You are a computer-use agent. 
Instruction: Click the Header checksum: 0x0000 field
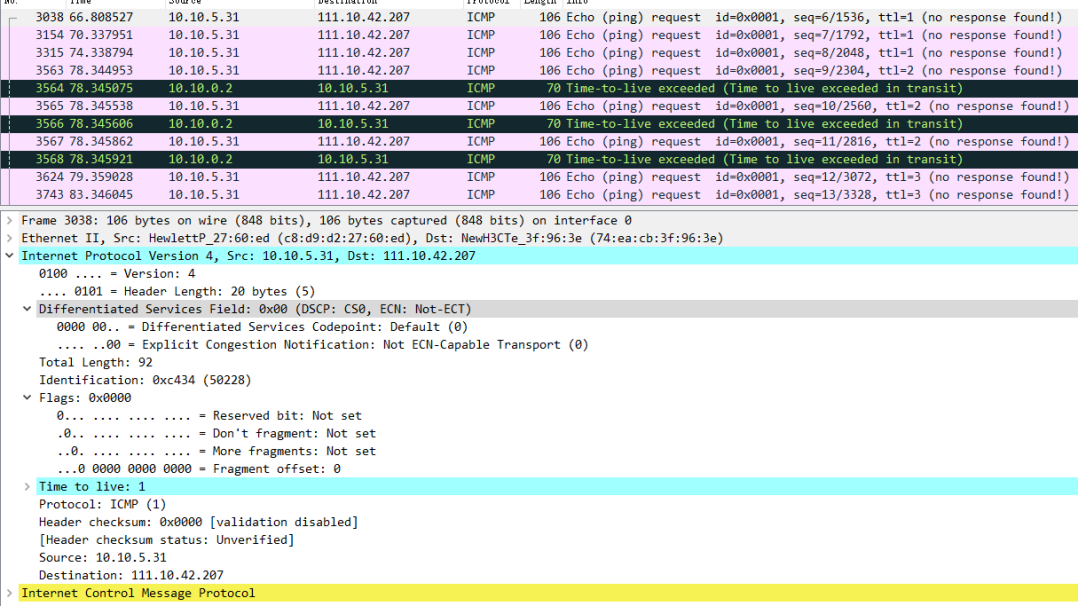pos(198,522)
